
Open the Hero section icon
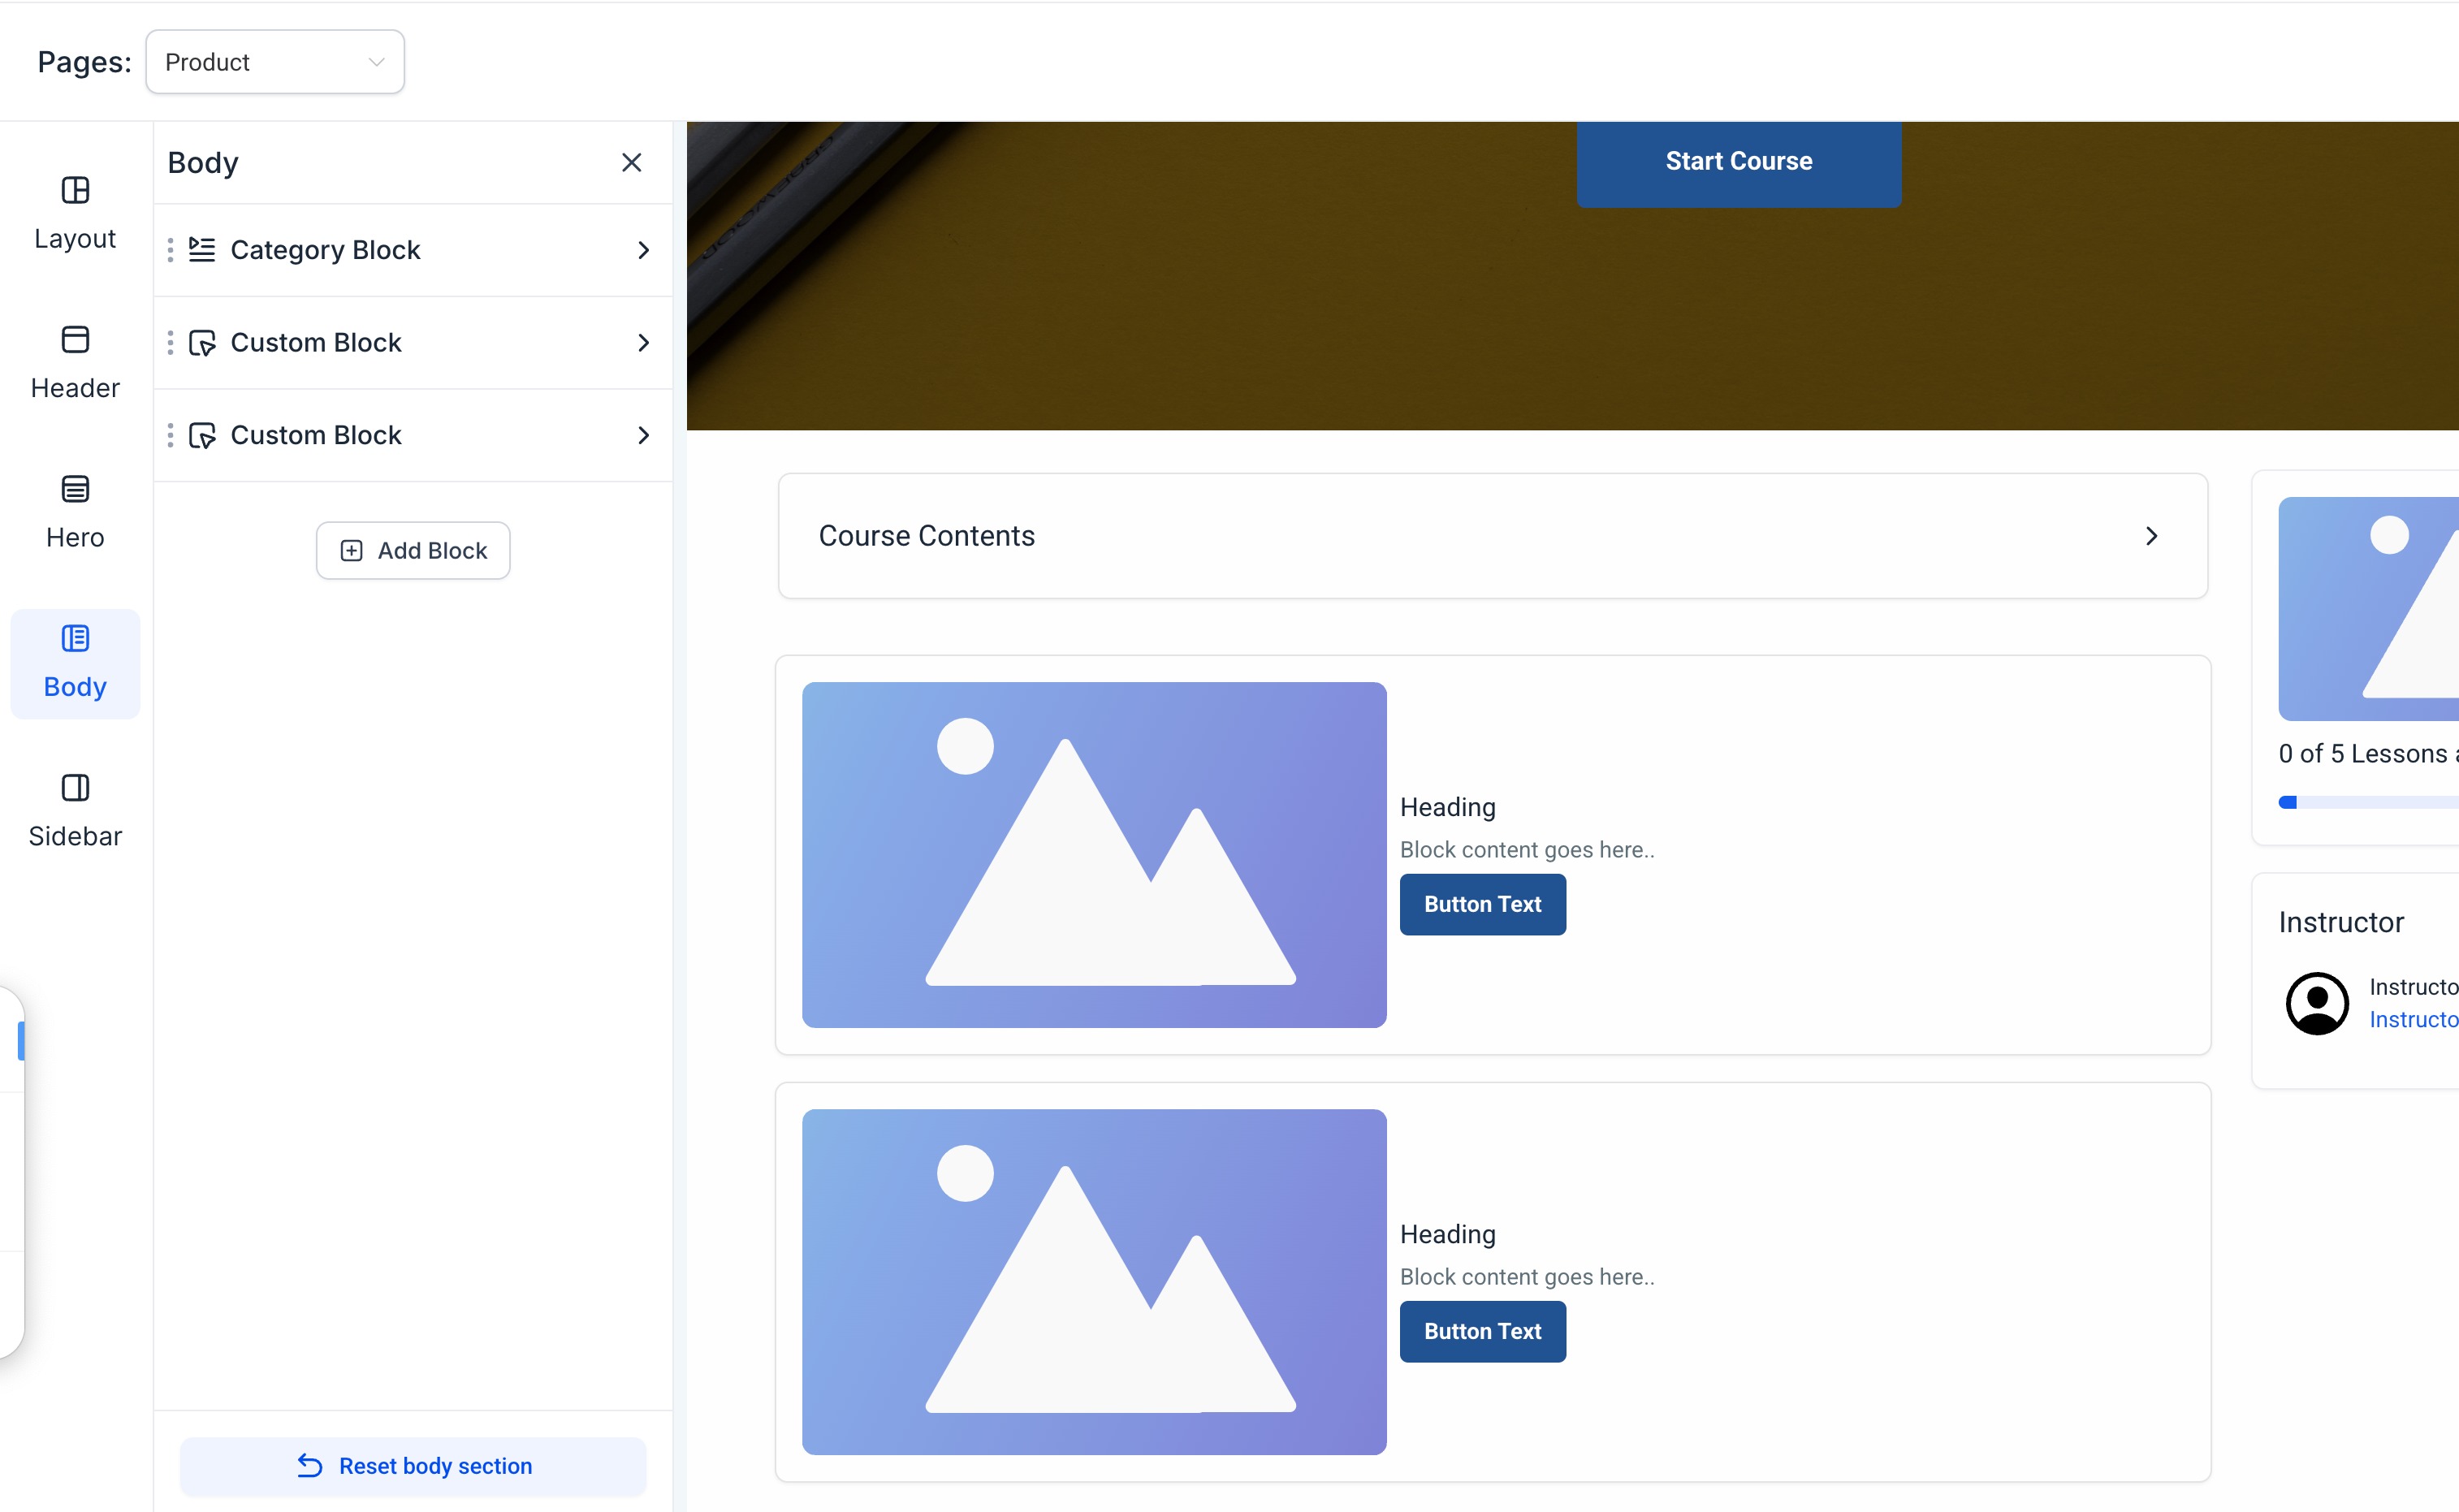coord(75,489)
